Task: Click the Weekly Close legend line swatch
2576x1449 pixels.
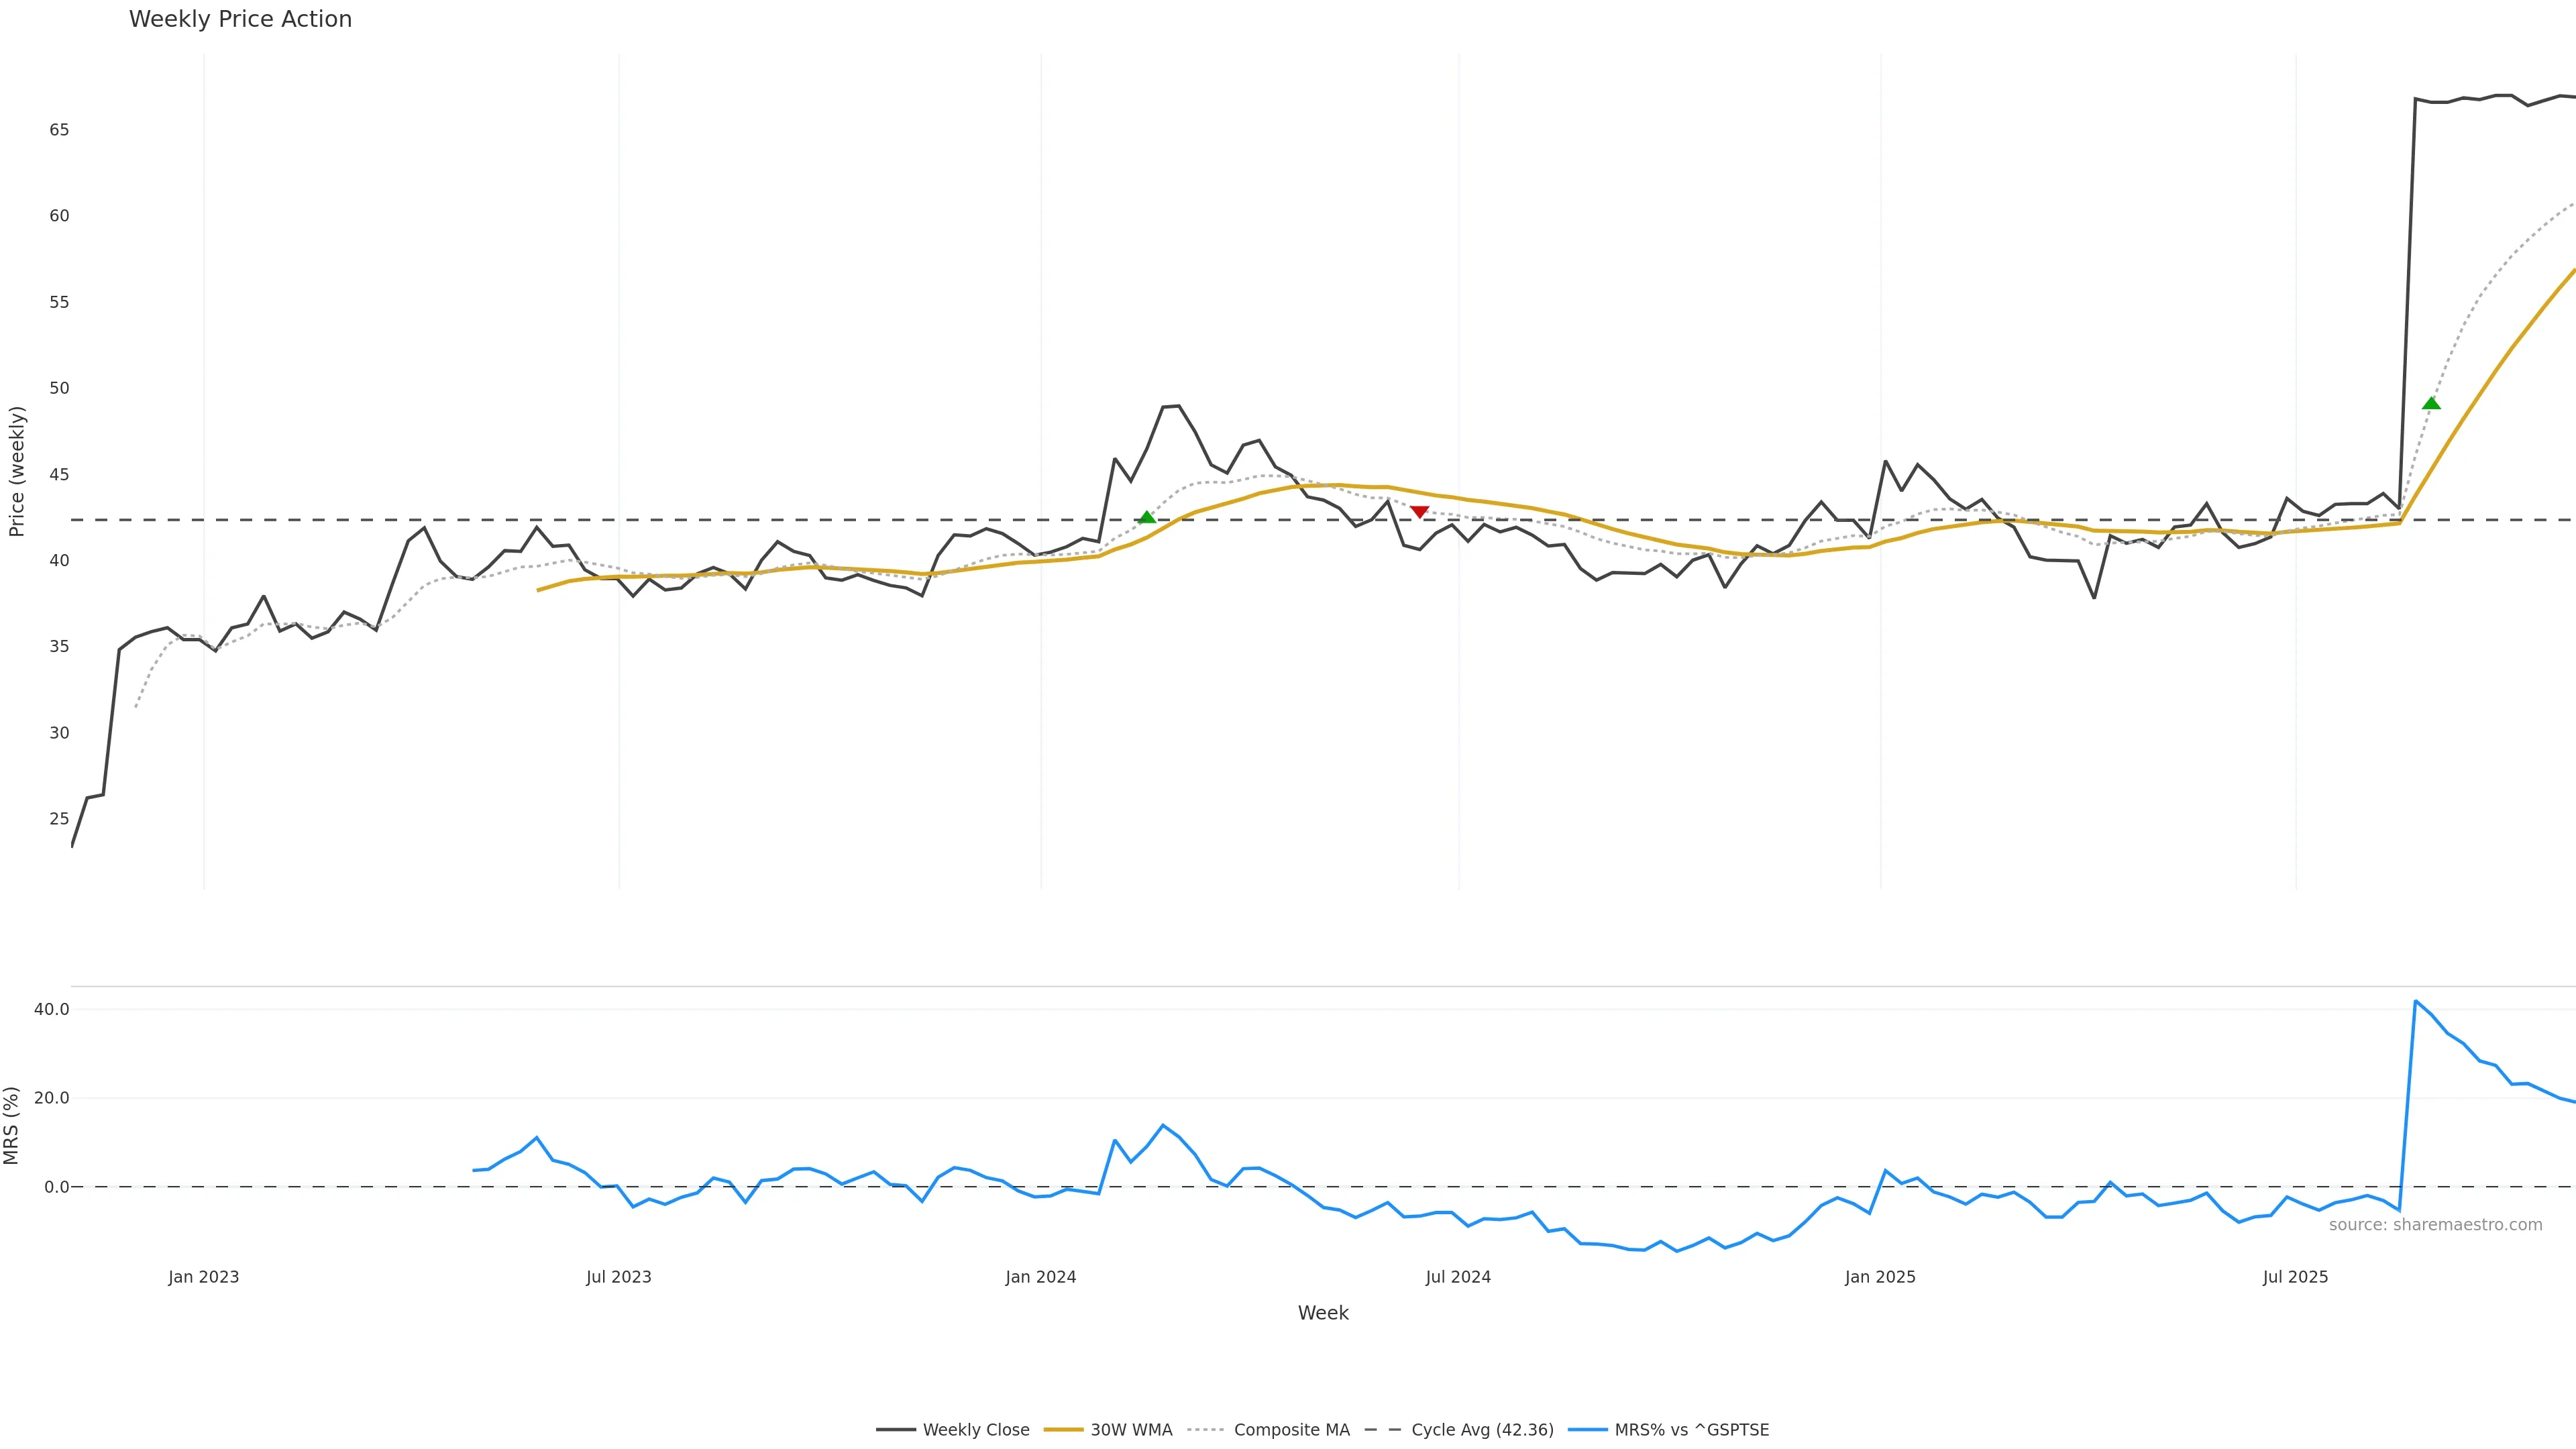Action: 895,1430
